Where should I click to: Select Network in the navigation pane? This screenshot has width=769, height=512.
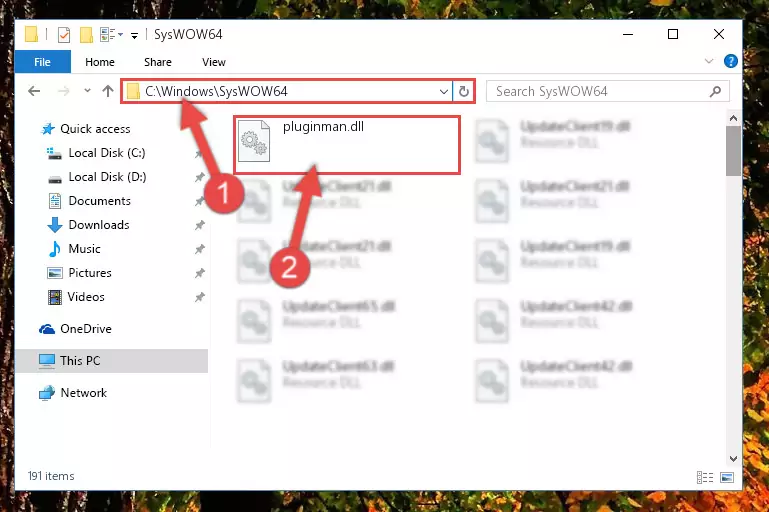coord(83,393)
